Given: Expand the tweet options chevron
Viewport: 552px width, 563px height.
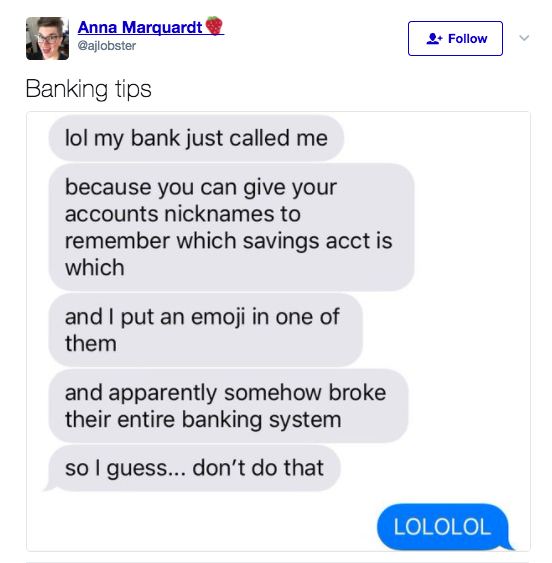Looking at the screenshot, I should coord(524,38).
